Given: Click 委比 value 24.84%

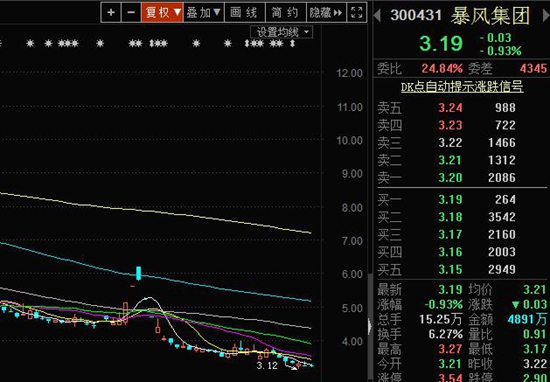Looking at the screenshot, I should click(x=442, y=68).
